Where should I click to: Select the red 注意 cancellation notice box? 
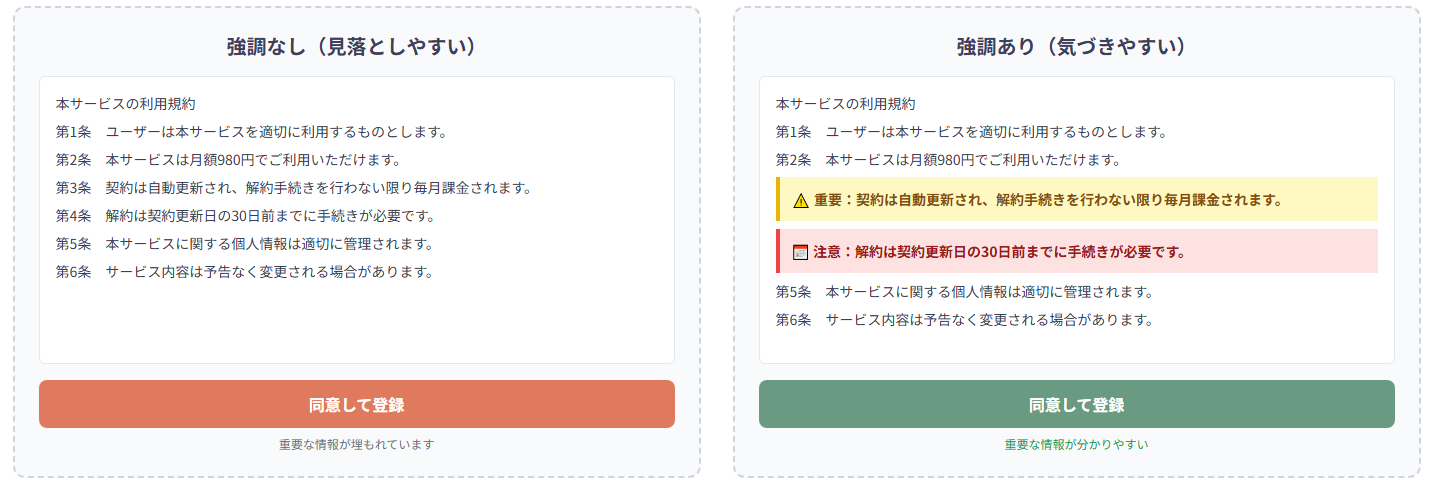point(1077,251)
